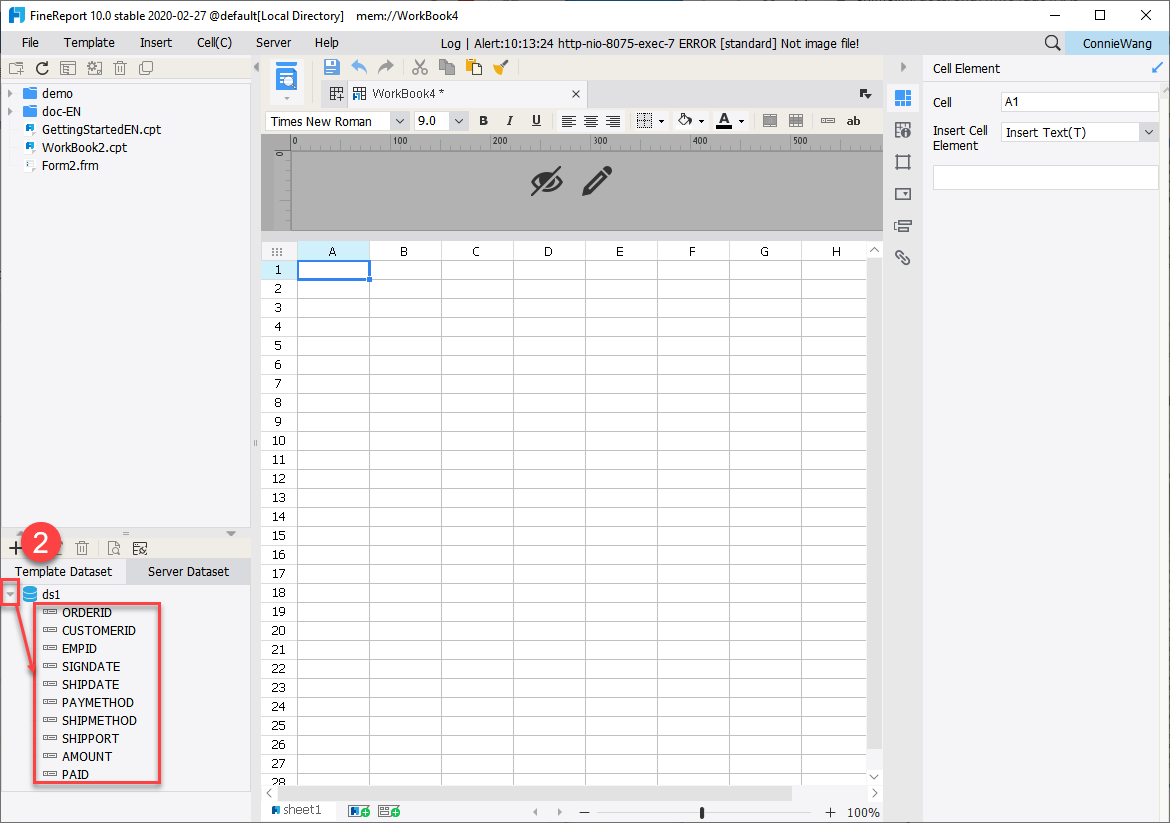The width and height of the screenshot is (1170, 823).
Task: Open the Cell Attribute panel icon
Action: pos(903,130)
